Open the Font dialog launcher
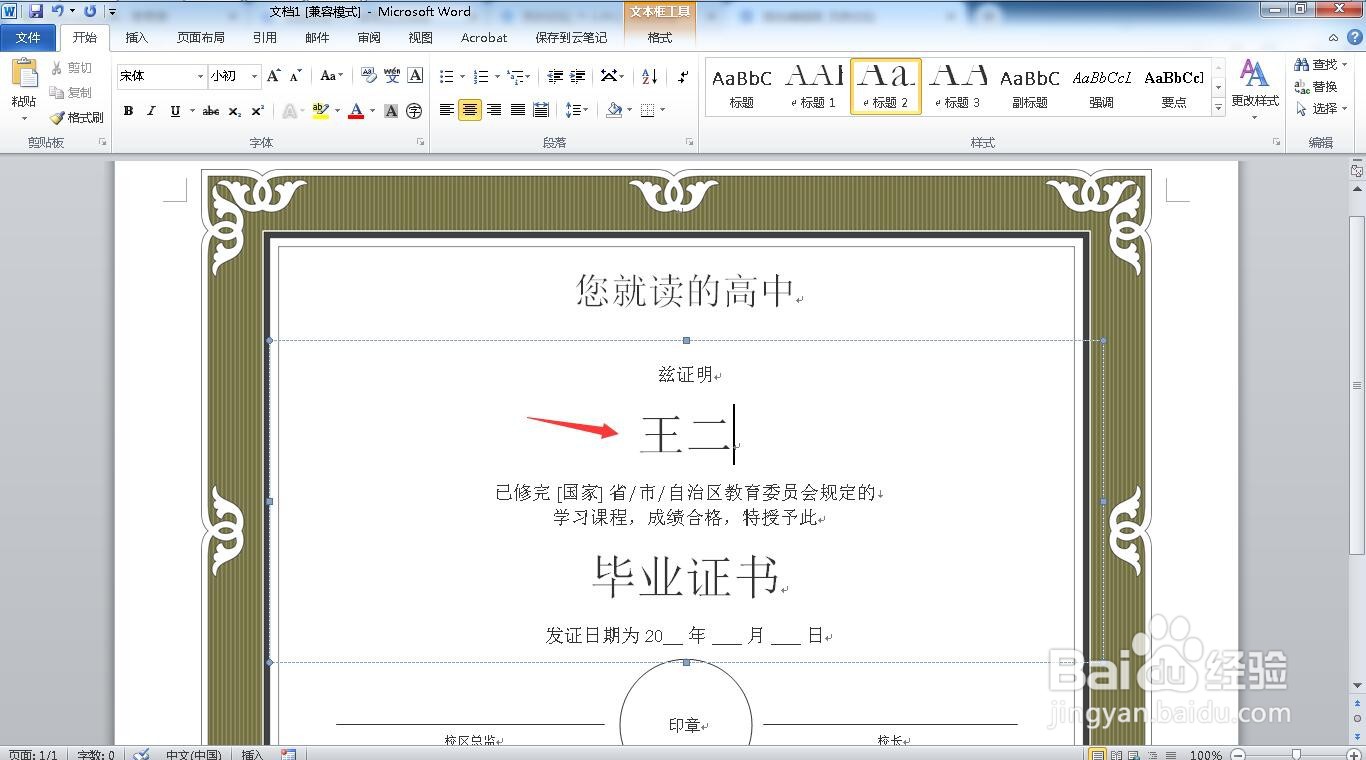1366x760 pixels. (420, 143)
